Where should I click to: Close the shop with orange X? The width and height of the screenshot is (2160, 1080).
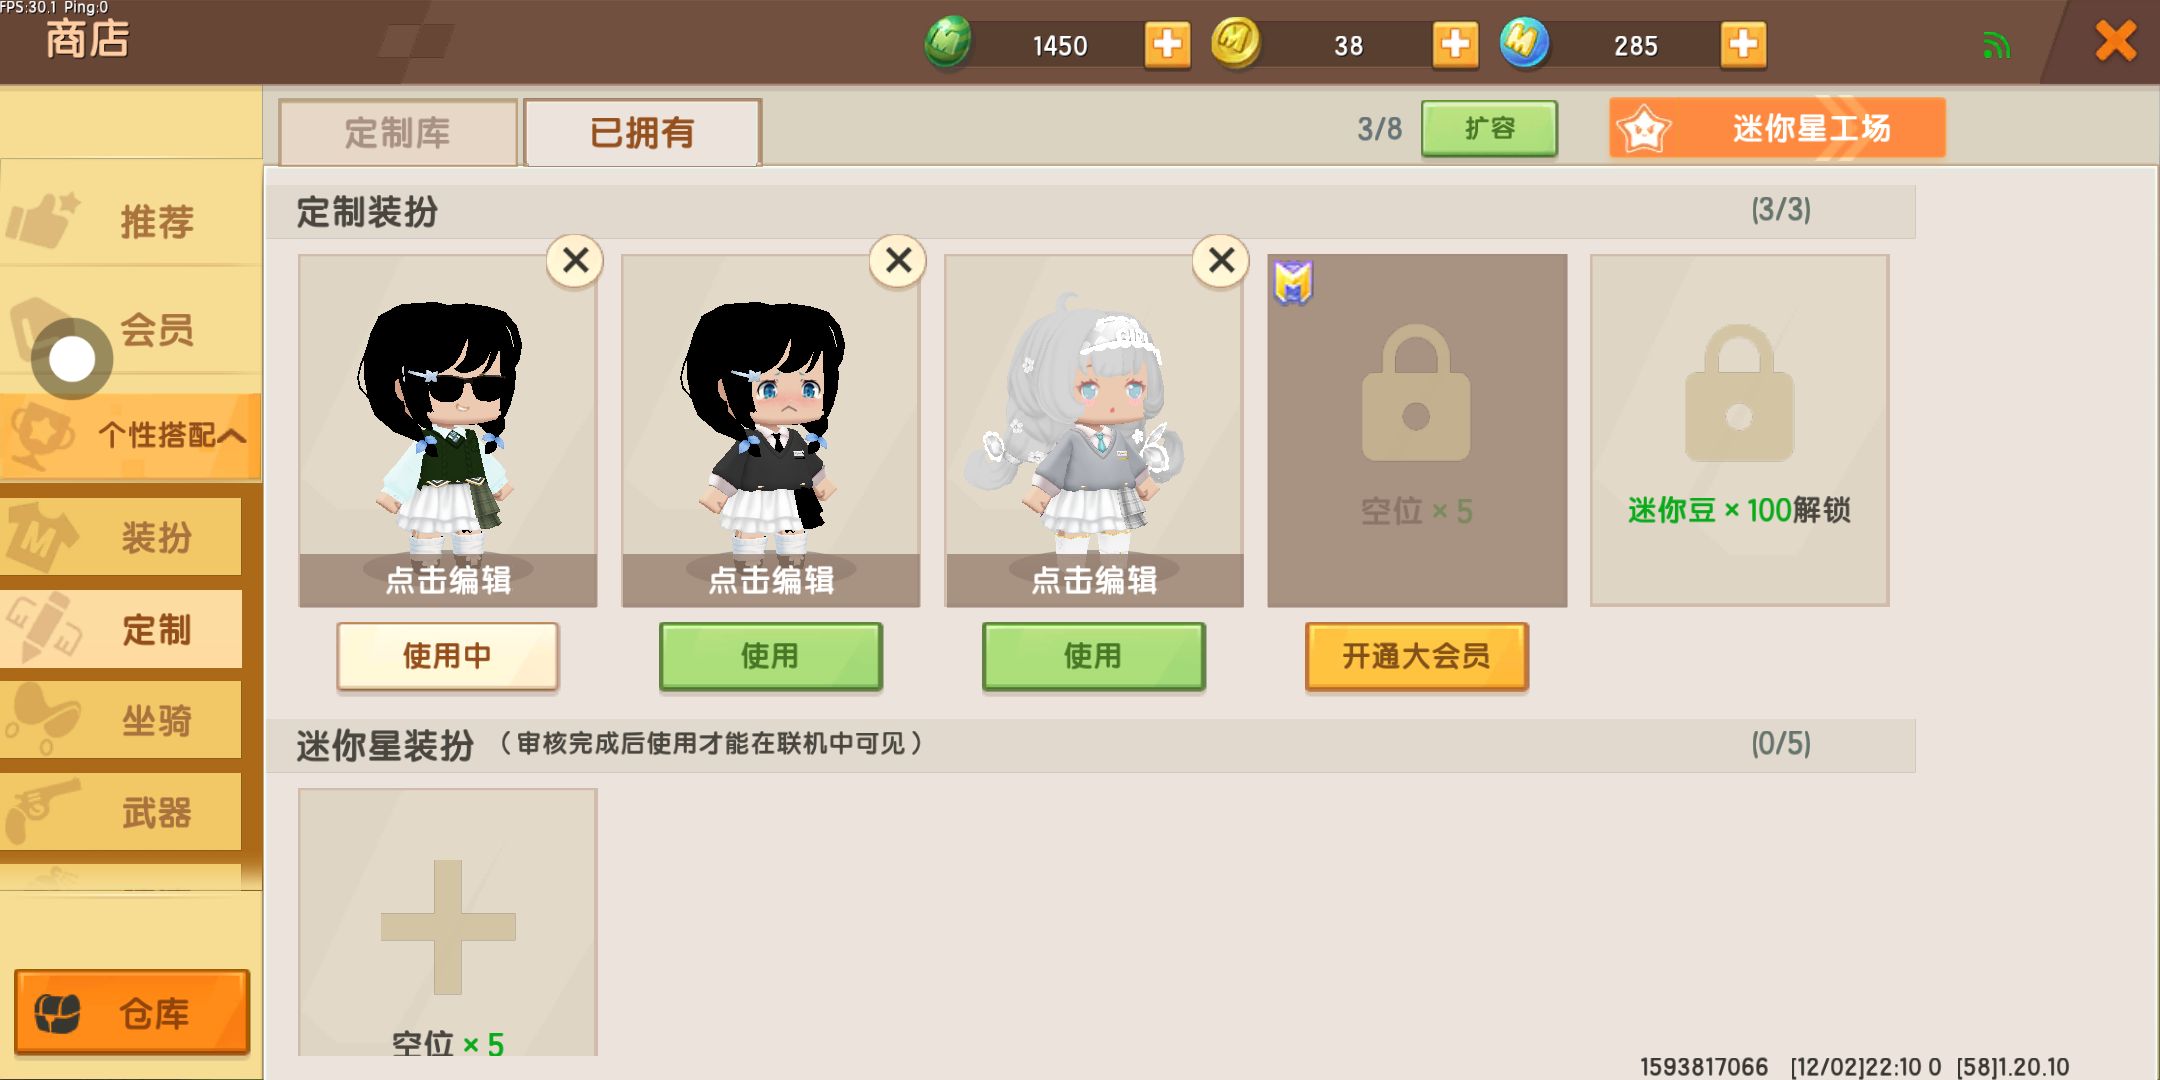(x=2116, y=42)
